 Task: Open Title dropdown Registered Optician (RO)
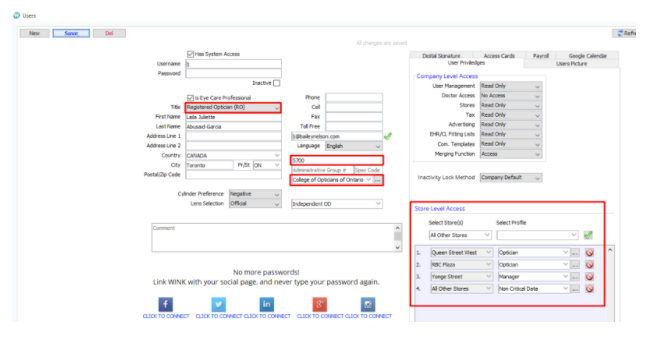click(x=234, y=107)
